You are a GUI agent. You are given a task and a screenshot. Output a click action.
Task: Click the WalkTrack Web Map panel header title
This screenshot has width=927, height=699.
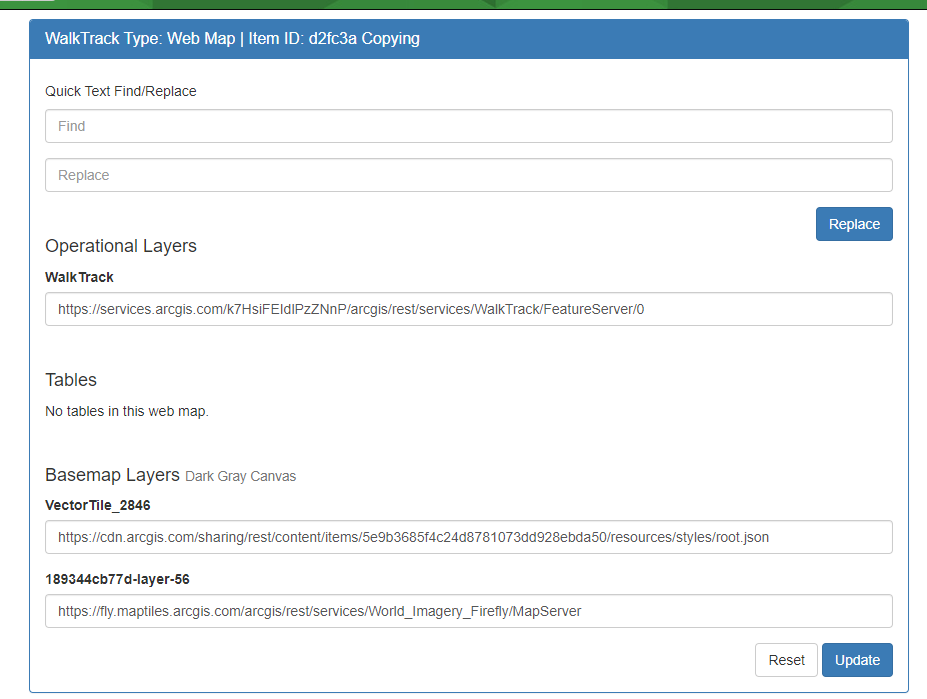point(232,39)
